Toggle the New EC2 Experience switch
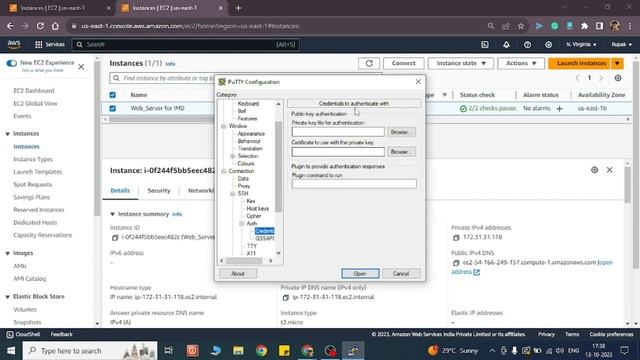 tap(11, 63)
